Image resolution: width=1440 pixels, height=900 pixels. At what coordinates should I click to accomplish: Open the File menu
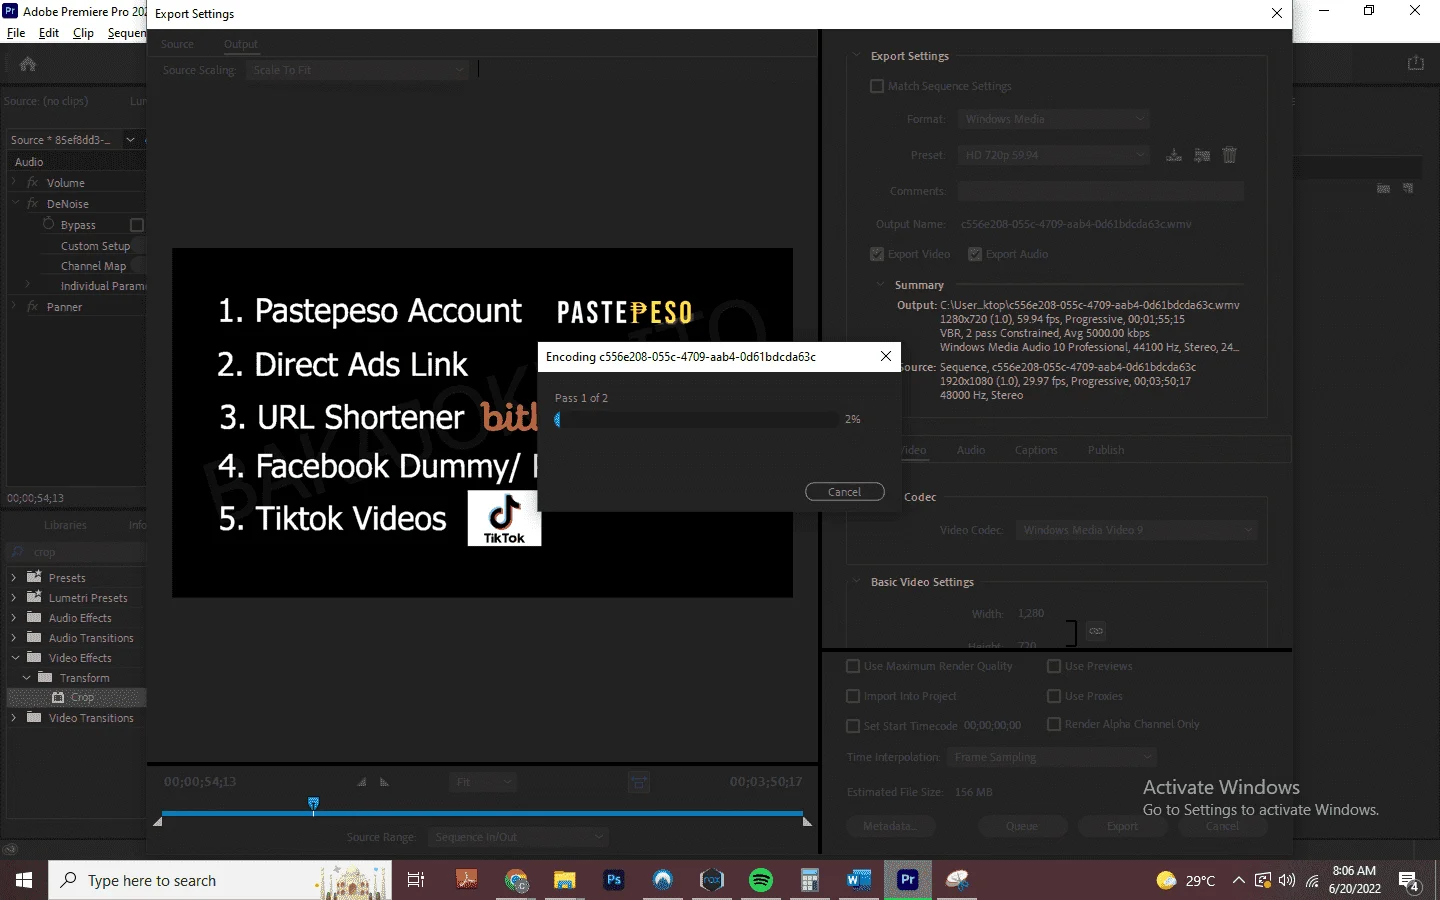[x=16, y=33]
